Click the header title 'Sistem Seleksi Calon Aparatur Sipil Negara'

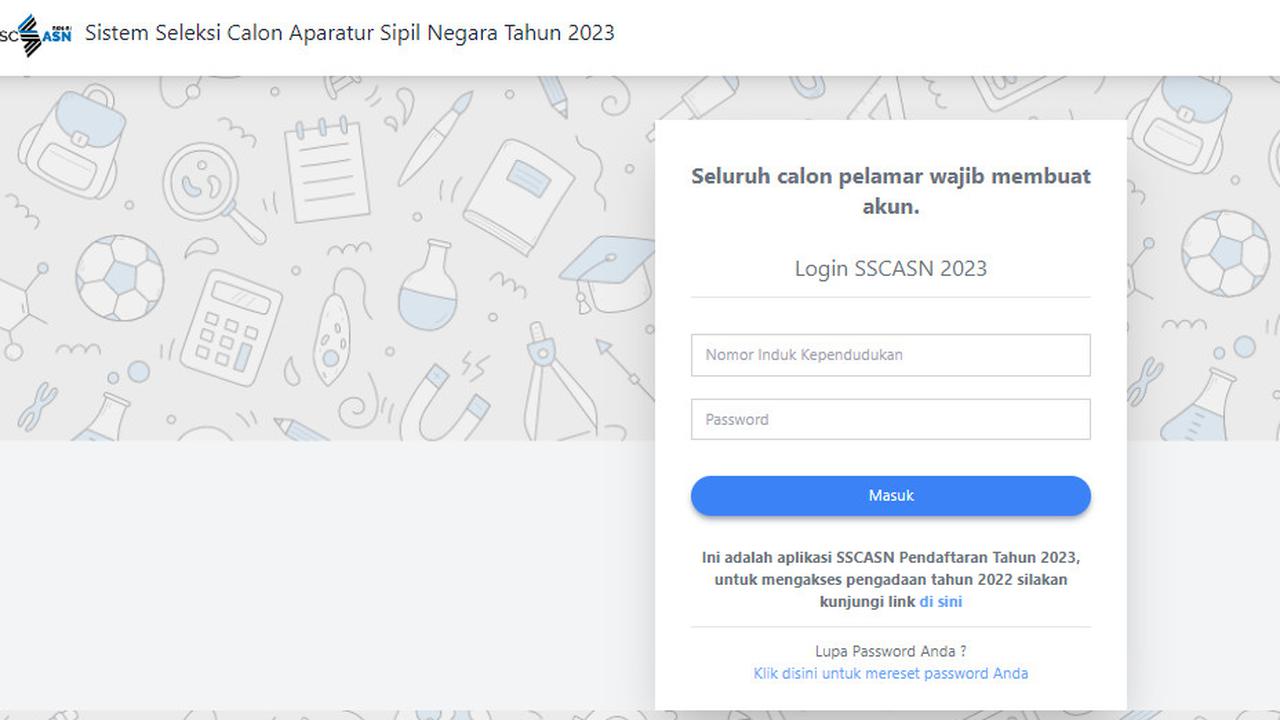point(348,33)
